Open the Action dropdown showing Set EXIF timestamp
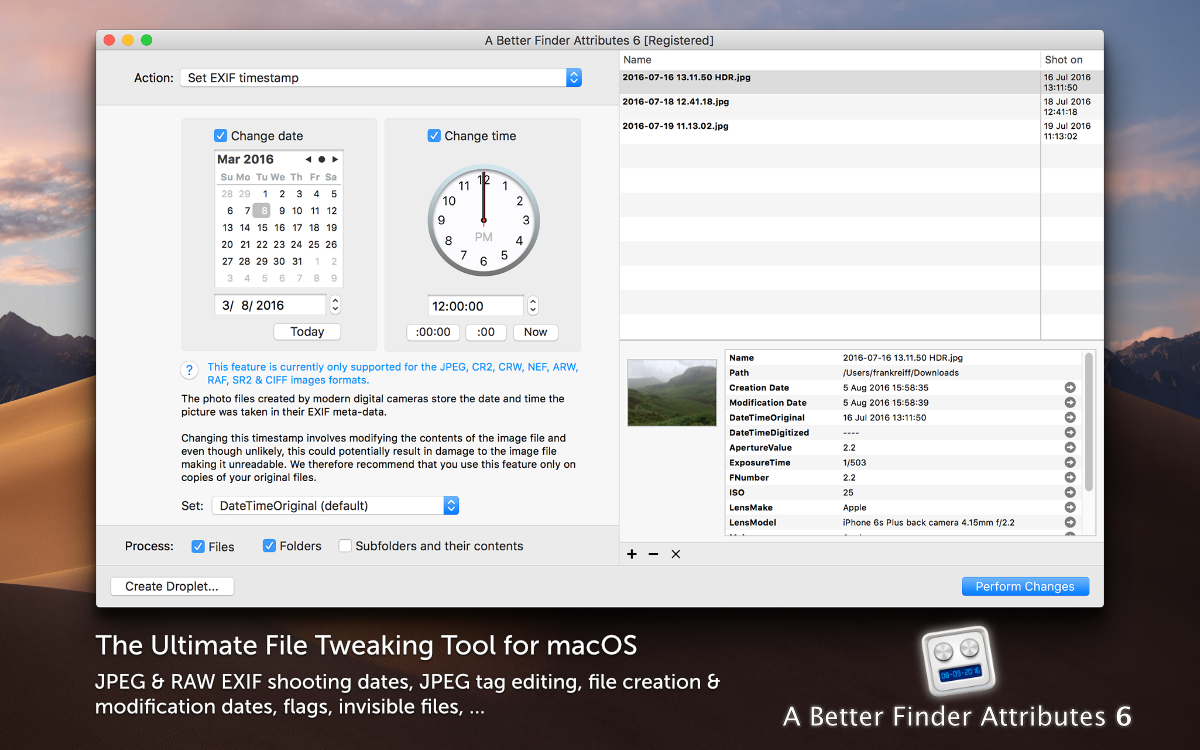1200x750 pixels. pyautogui.click(x=380, y=77)
